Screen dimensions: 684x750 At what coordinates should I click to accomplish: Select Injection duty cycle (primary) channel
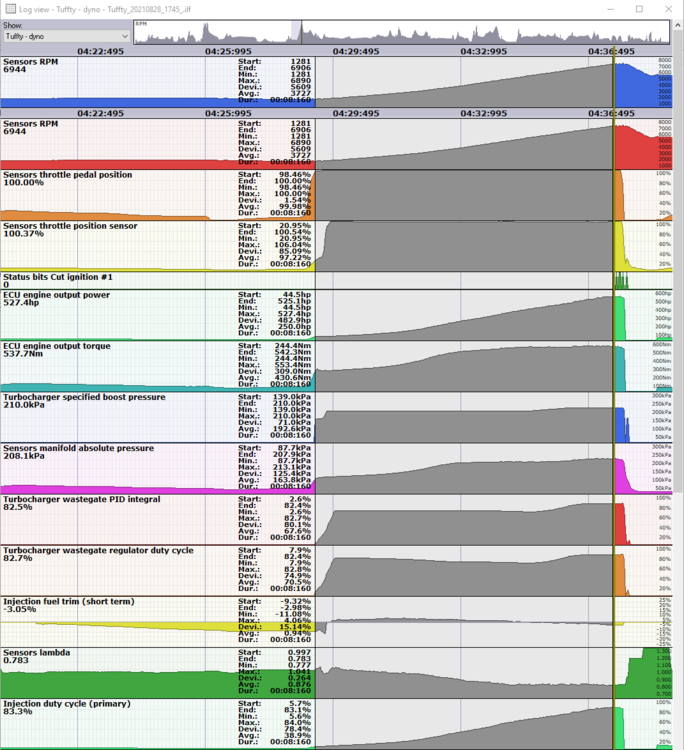point(67,704)
